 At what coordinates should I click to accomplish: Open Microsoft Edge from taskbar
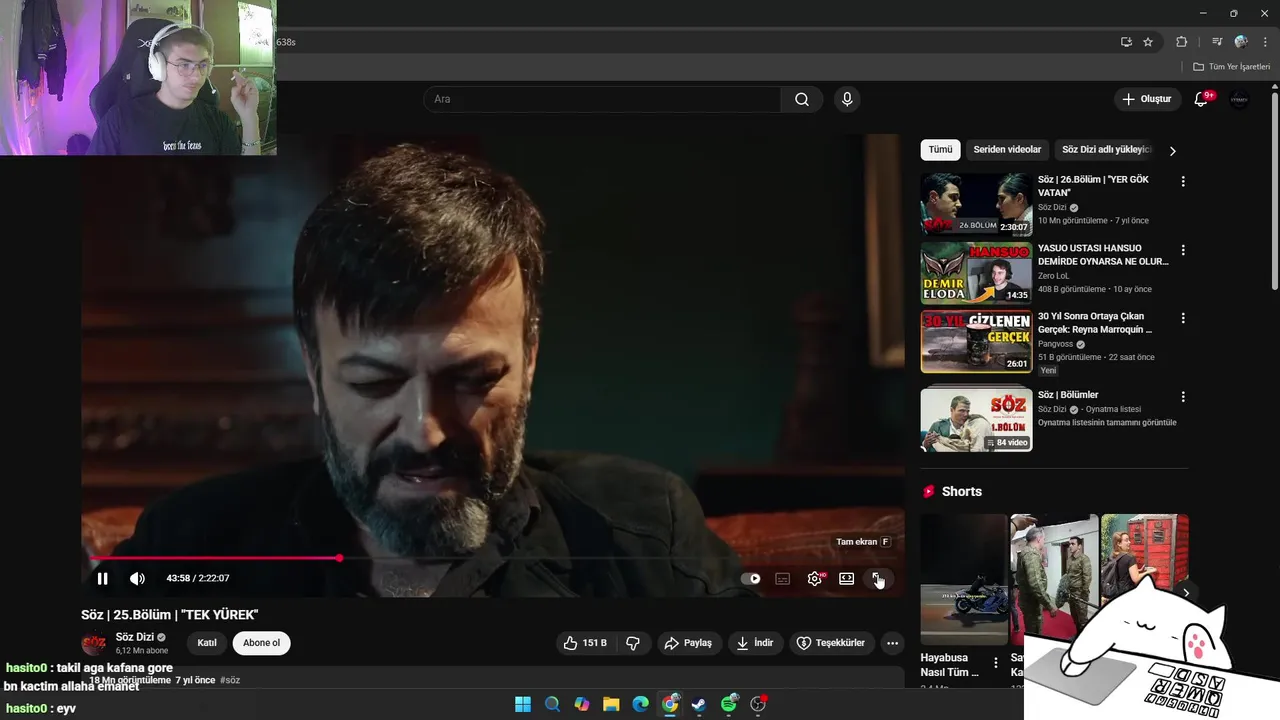coord(640,704)
